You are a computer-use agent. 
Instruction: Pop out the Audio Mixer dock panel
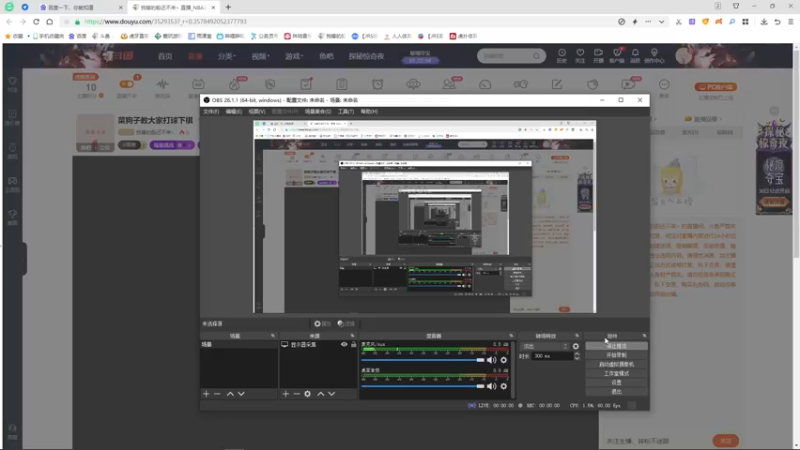tap(511, 336)
